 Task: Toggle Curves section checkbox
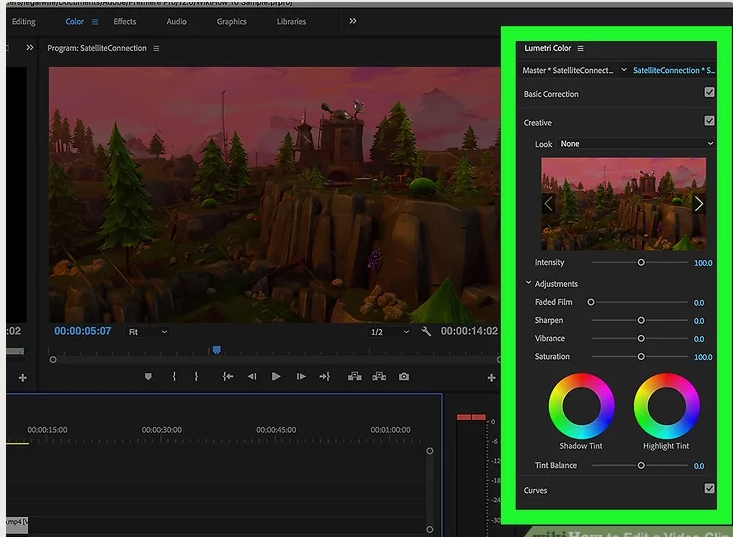tap(709, 488)
